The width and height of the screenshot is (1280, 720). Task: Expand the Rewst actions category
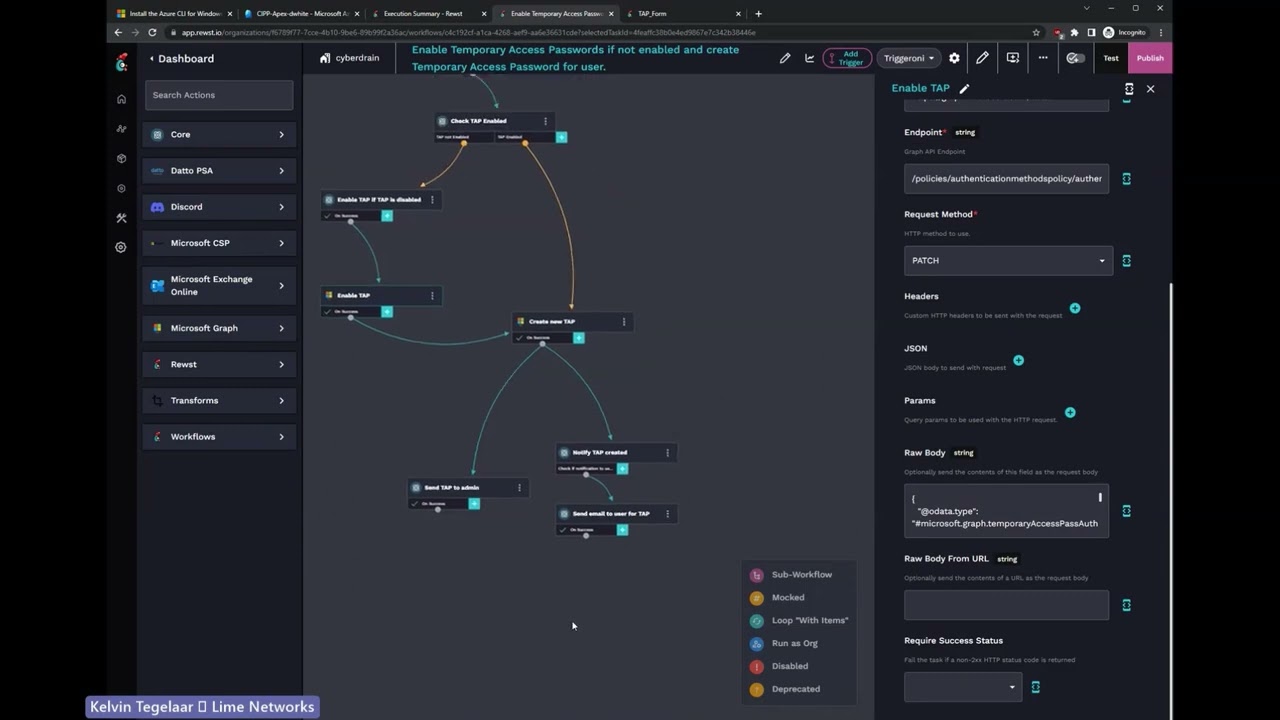[219, 364]
